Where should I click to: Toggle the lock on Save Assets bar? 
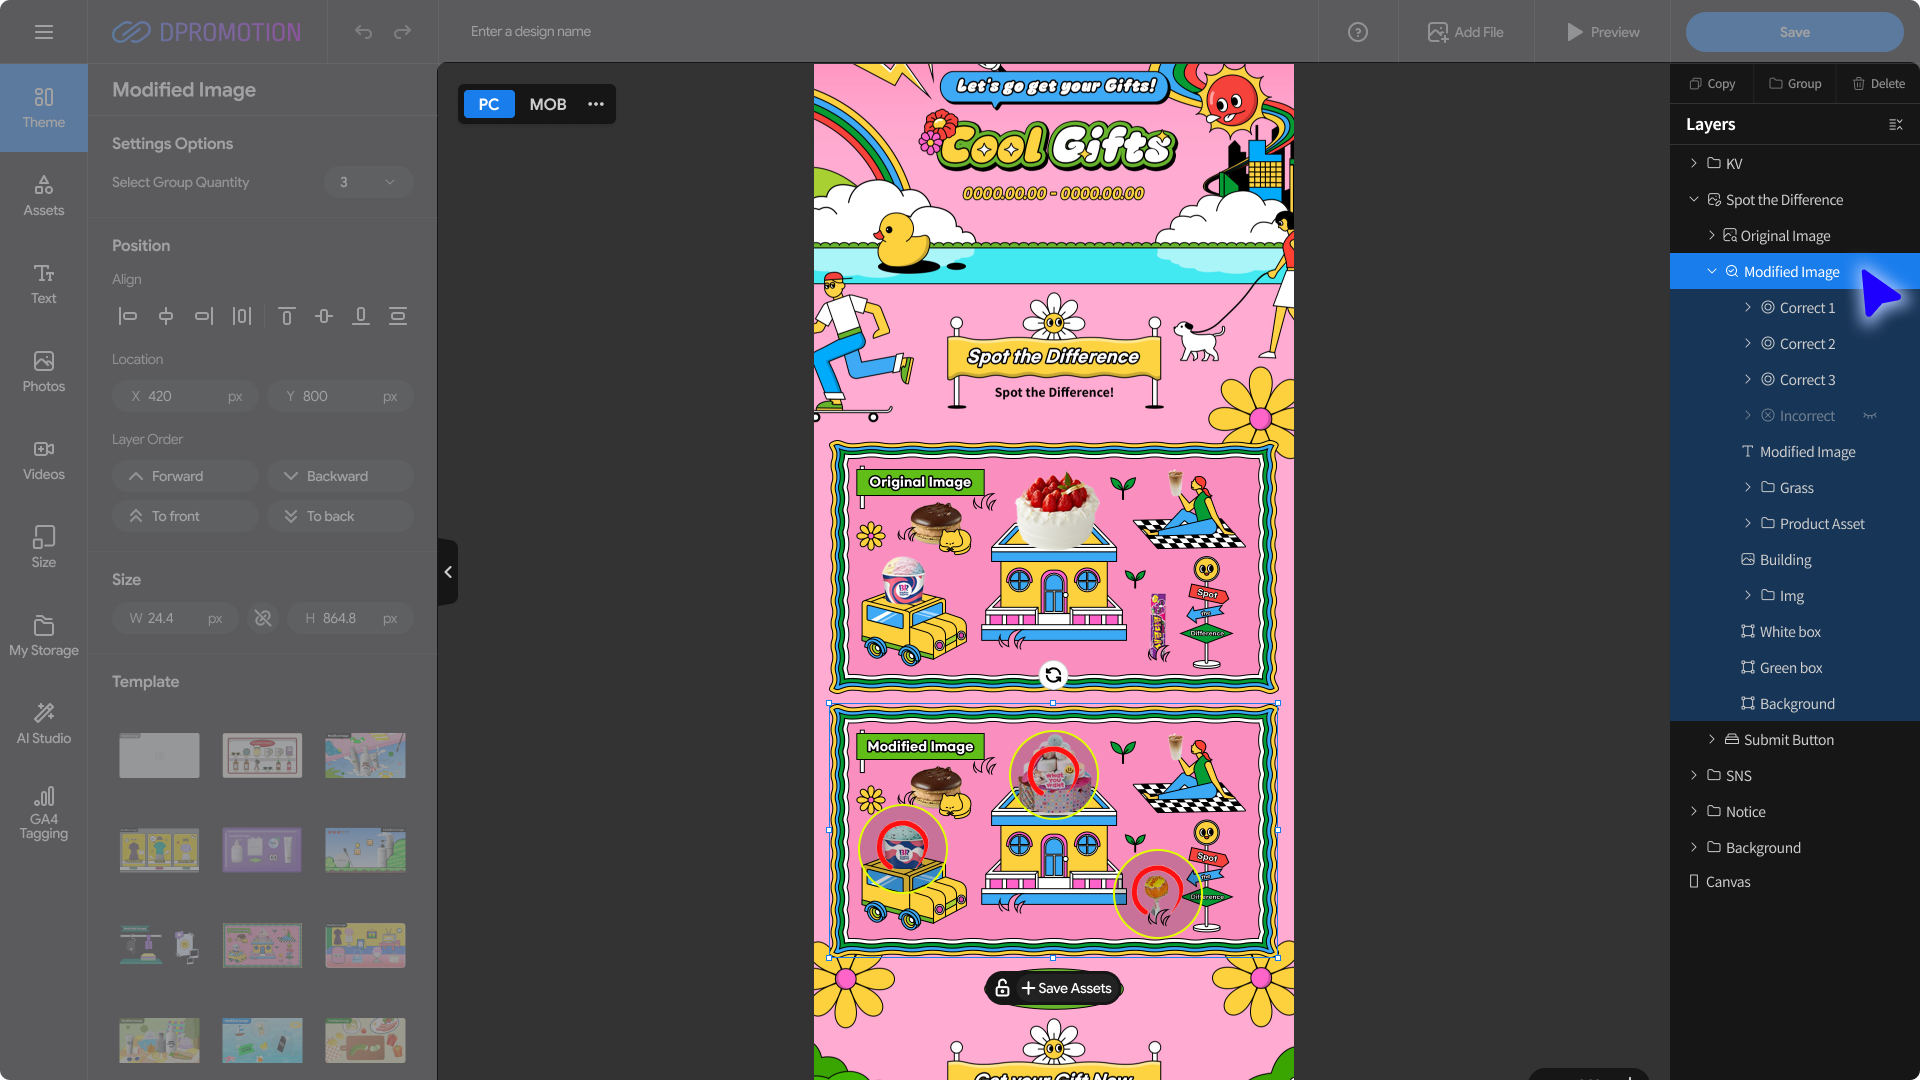tap(1002, 988)
